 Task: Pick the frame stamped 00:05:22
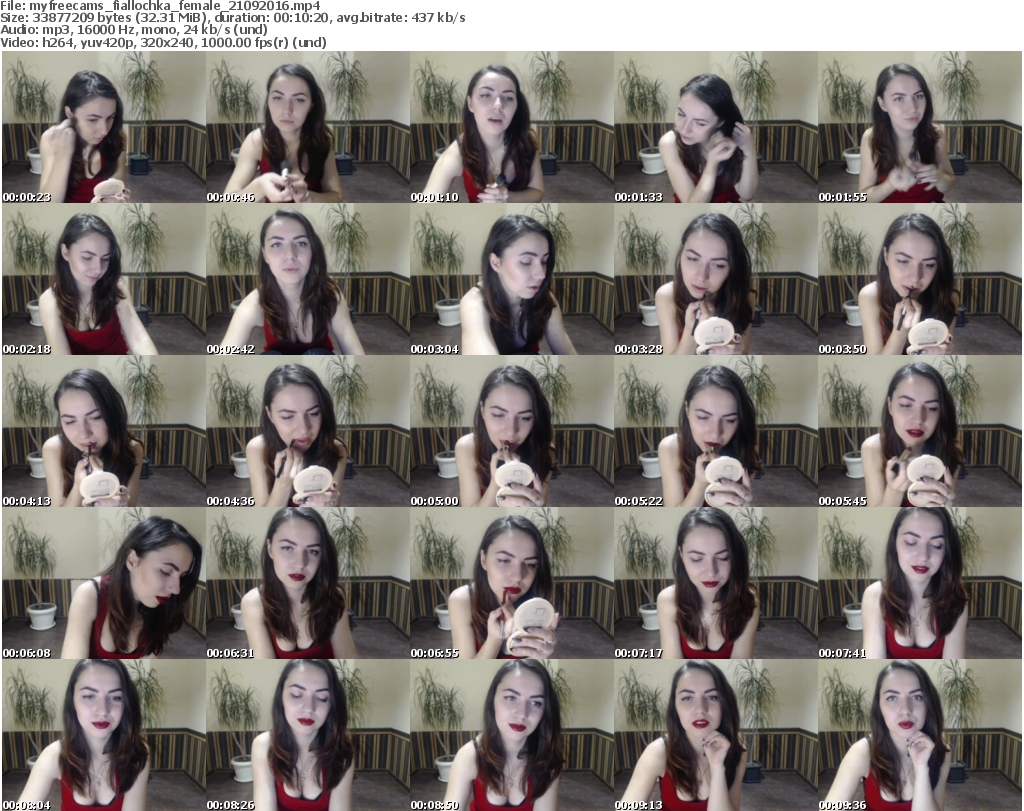tap(716, 432)
